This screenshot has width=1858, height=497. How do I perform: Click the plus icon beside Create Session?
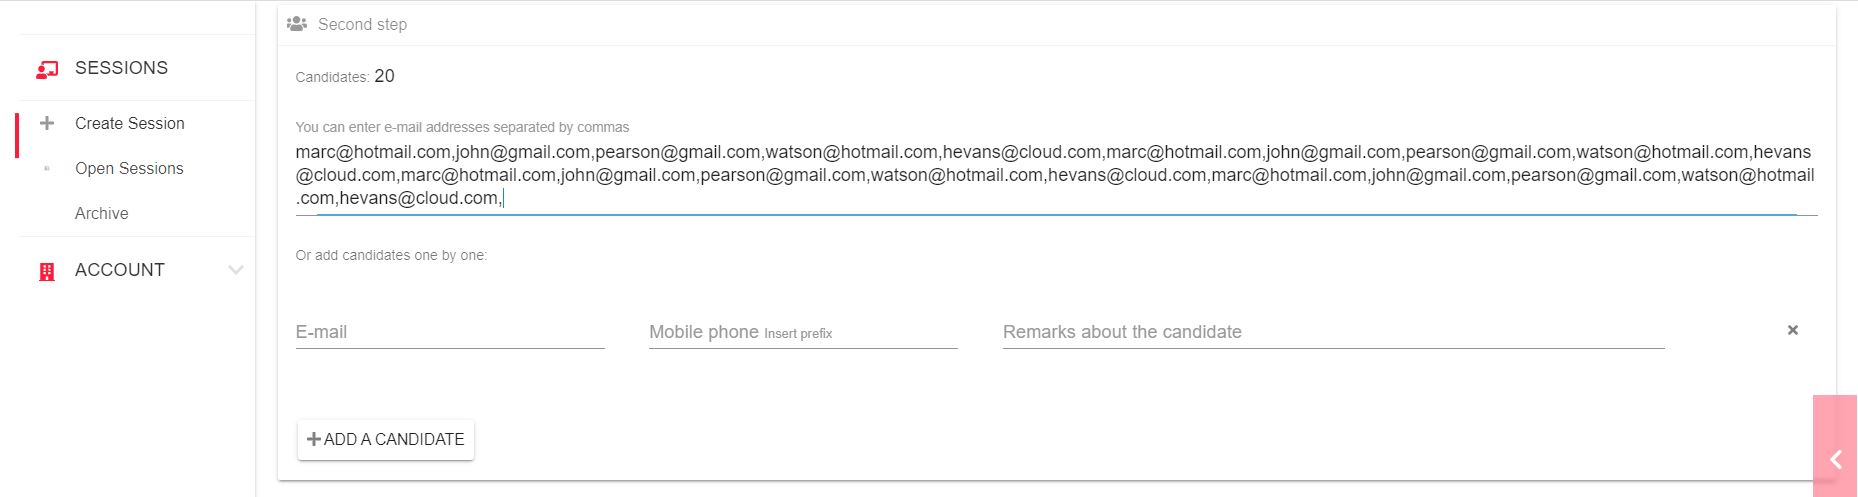(46, 123)
